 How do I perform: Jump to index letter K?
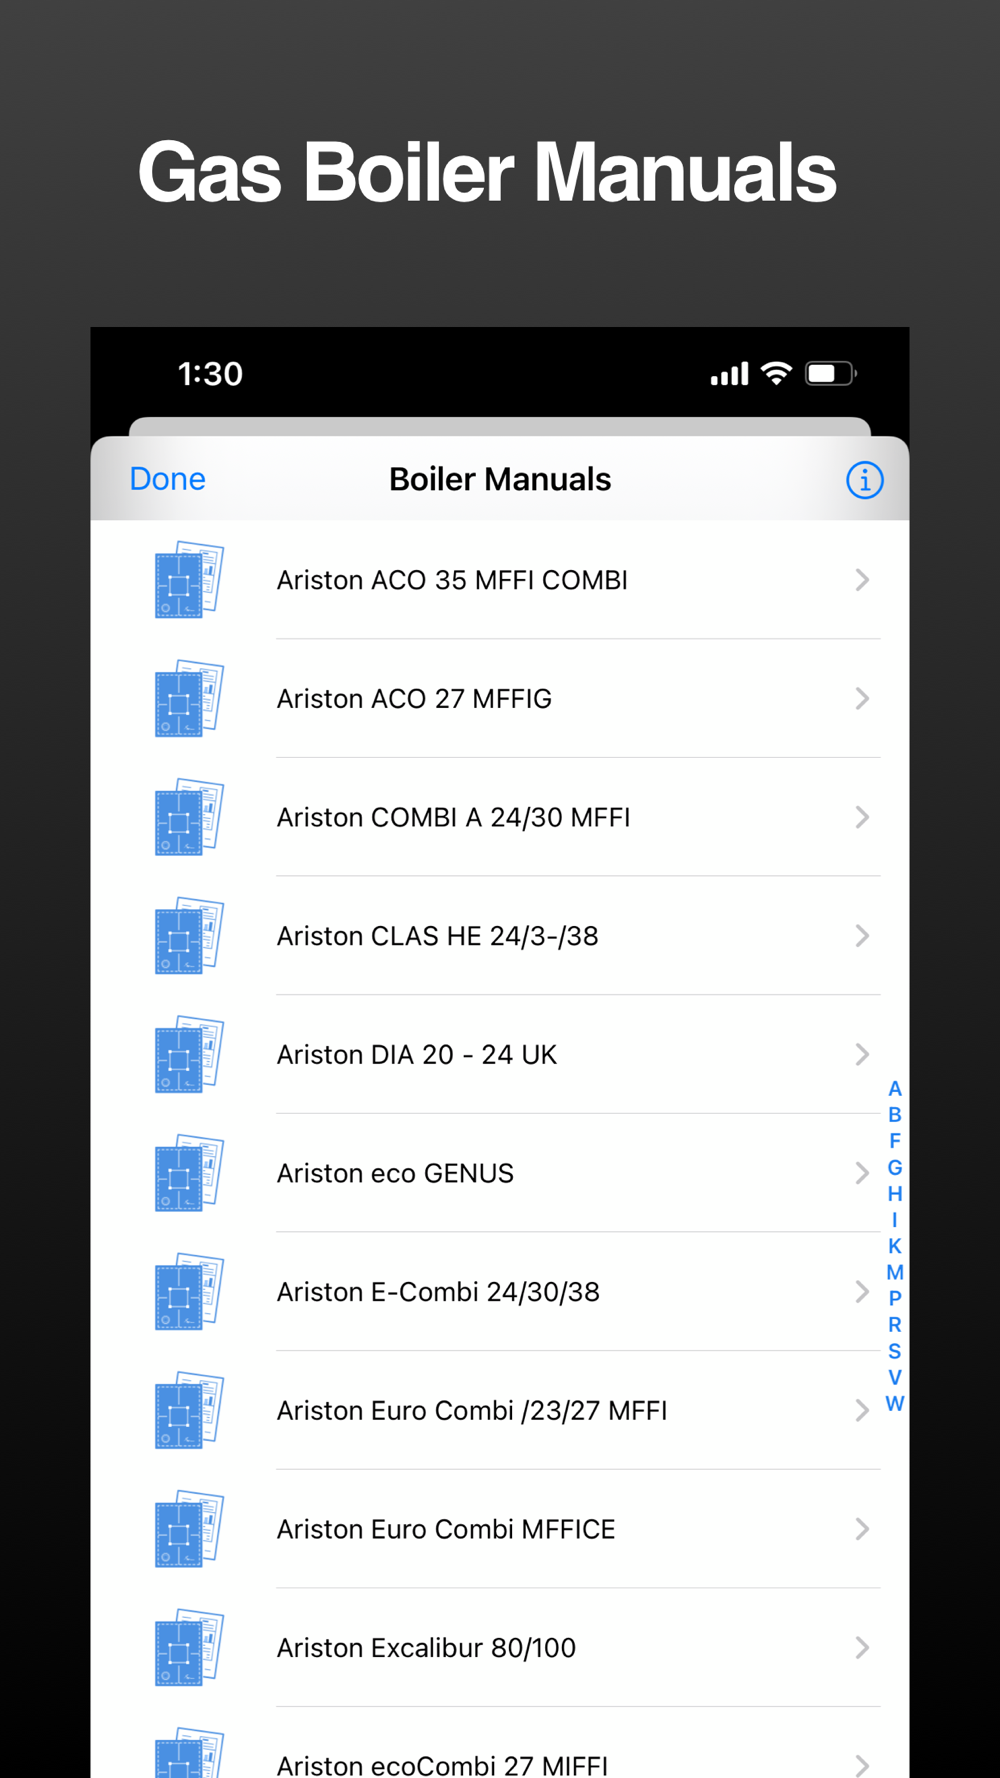(x=895, y=1246)
